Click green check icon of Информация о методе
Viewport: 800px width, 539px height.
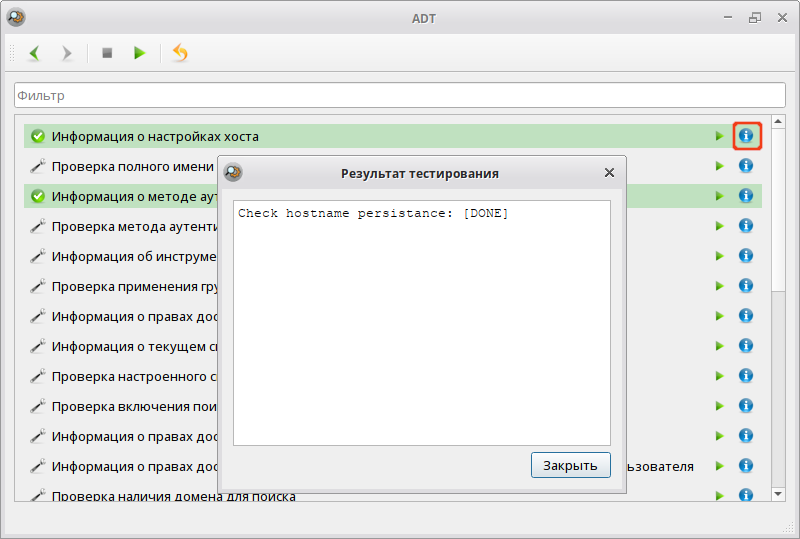pyautogui.click(x=38, y=196)
